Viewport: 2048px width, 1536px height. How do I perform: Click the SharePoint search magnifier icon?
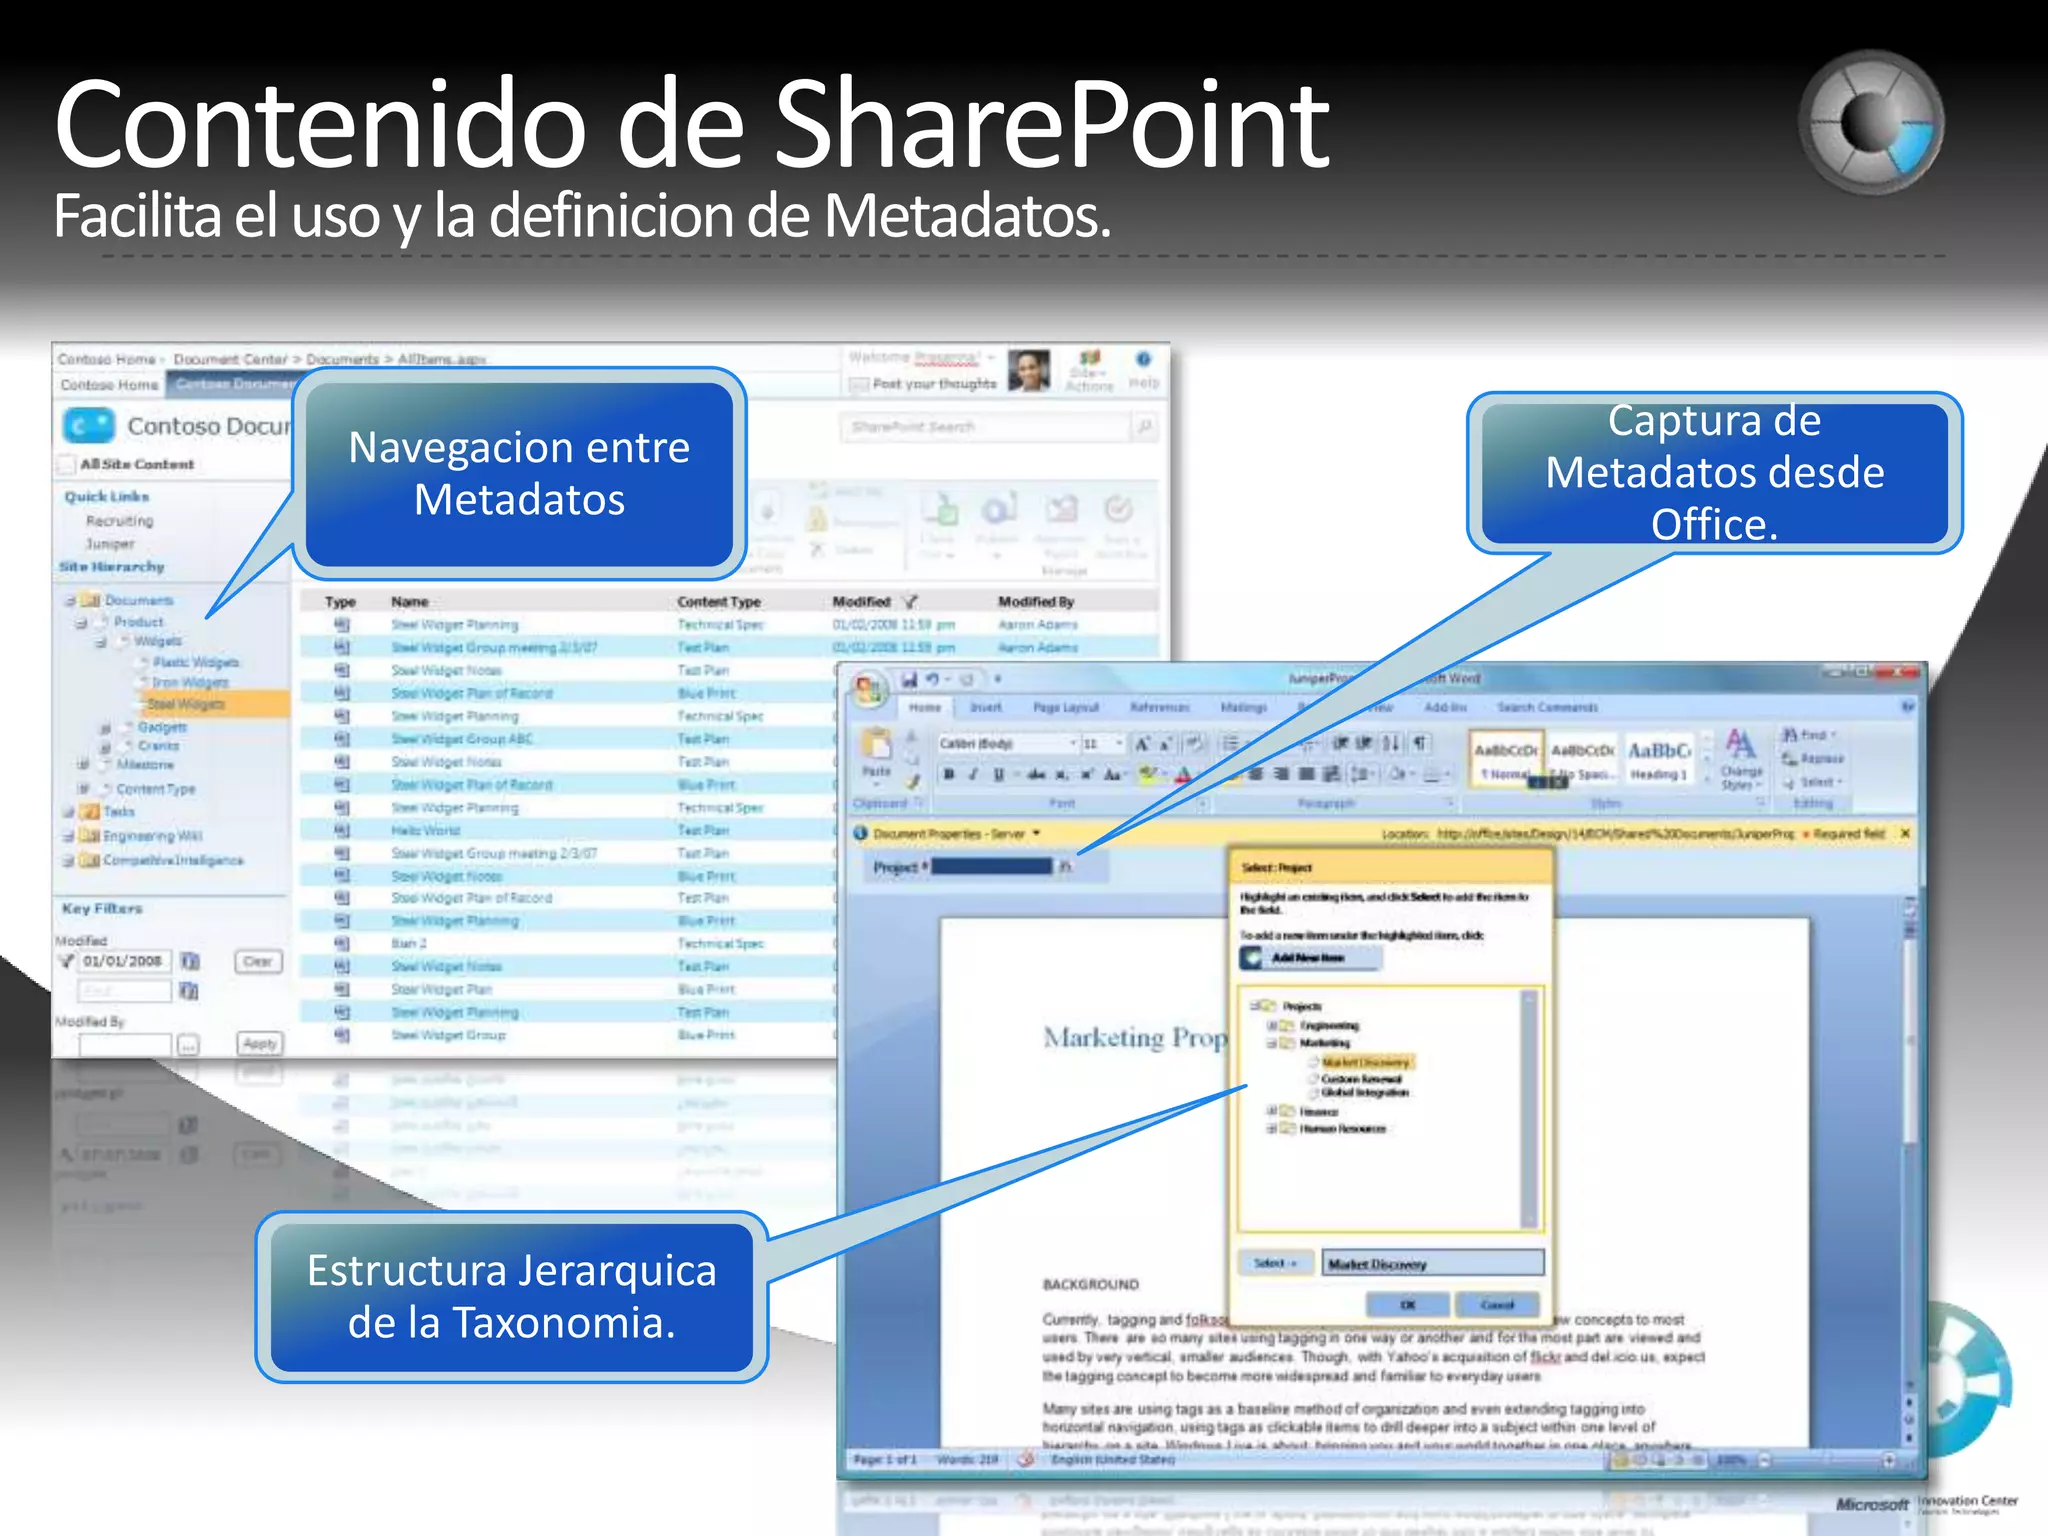pos(1145,427)
